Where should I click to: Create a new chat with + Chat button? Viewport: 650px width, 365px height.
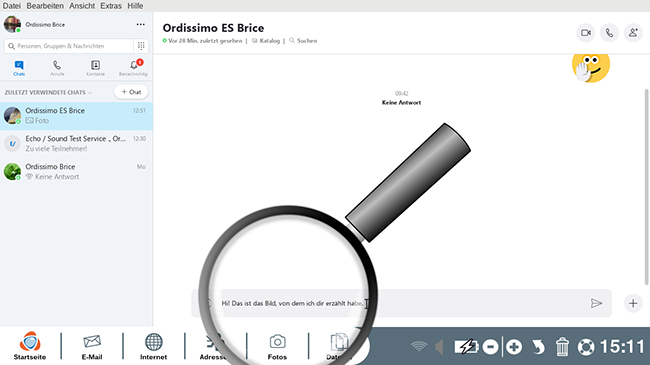pyautogui.click(x=131, y=92)
